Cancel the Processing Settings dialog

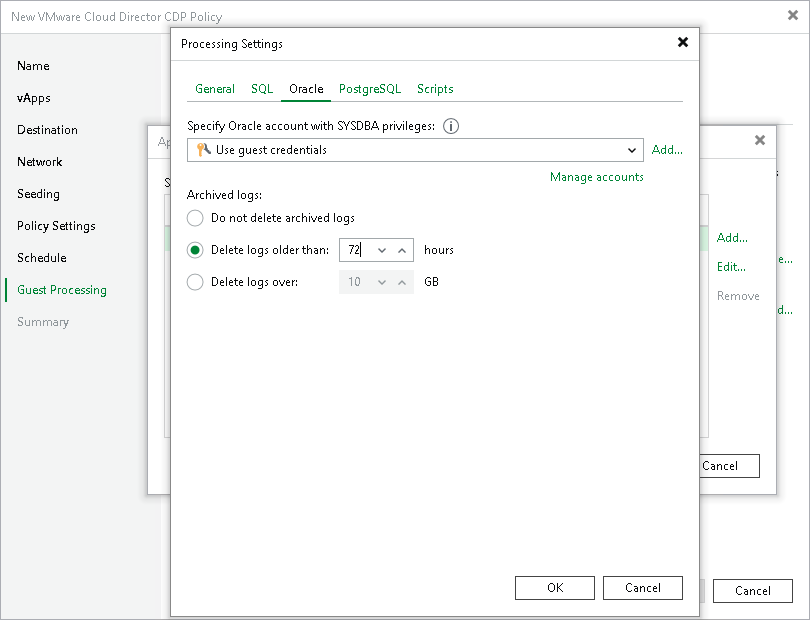point(643,588)
